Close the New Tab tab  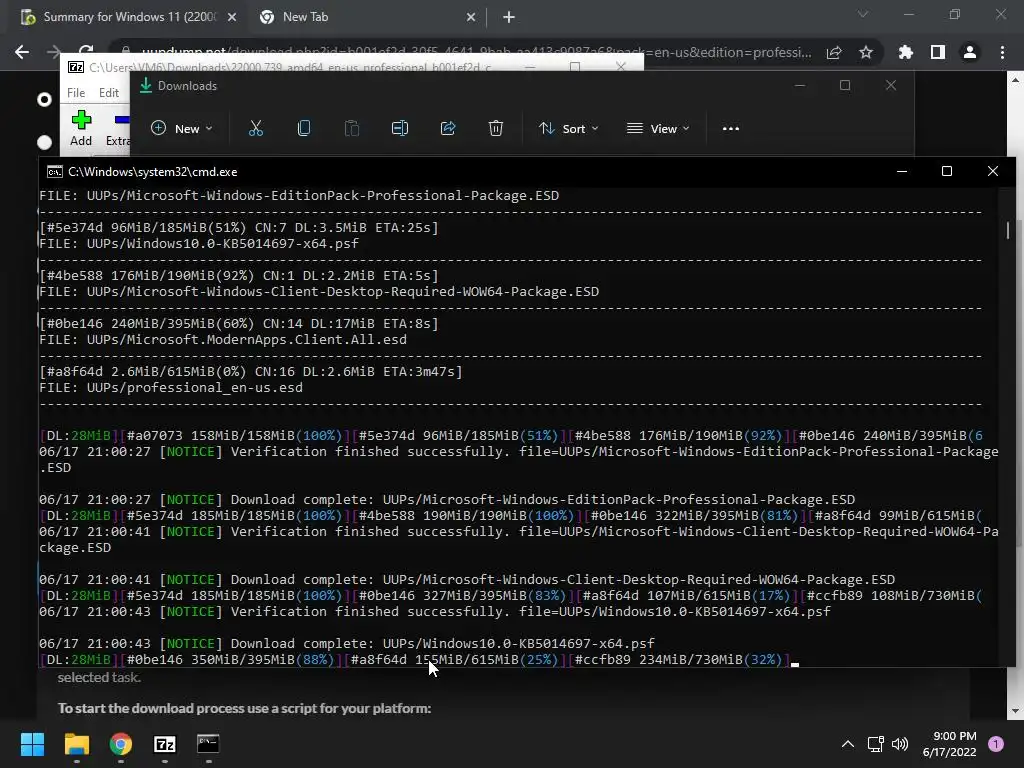coord(471,18)
